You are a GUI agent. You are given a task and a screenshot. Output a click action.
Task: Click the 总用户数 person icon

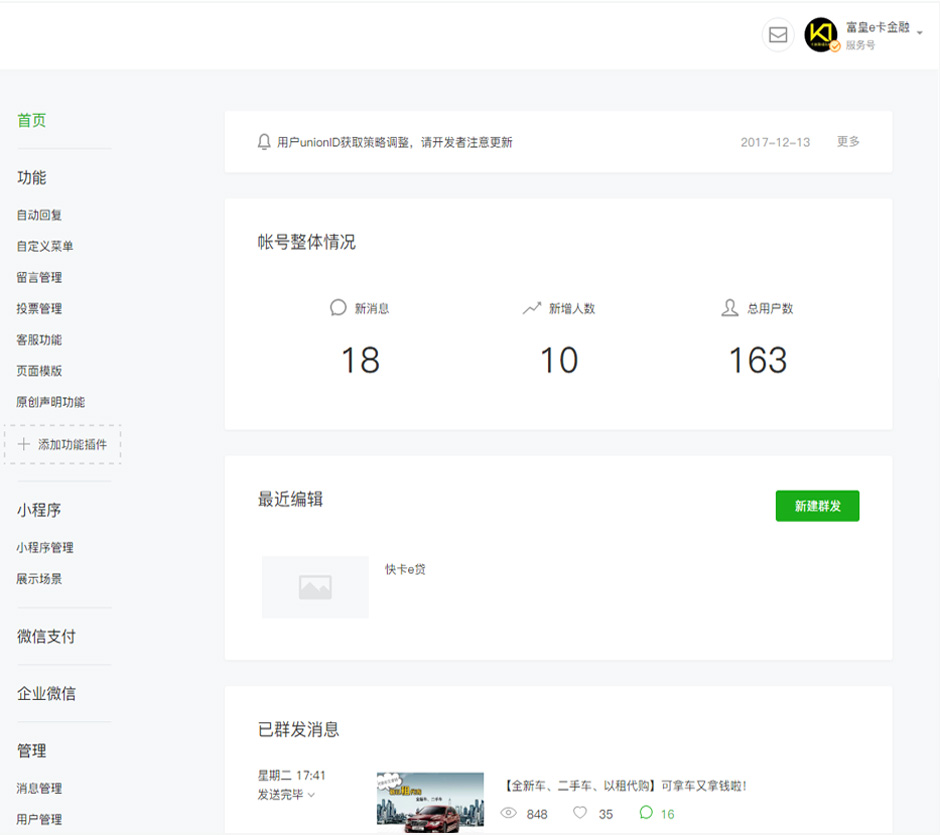pyautogui.click(x=730, y=308)
